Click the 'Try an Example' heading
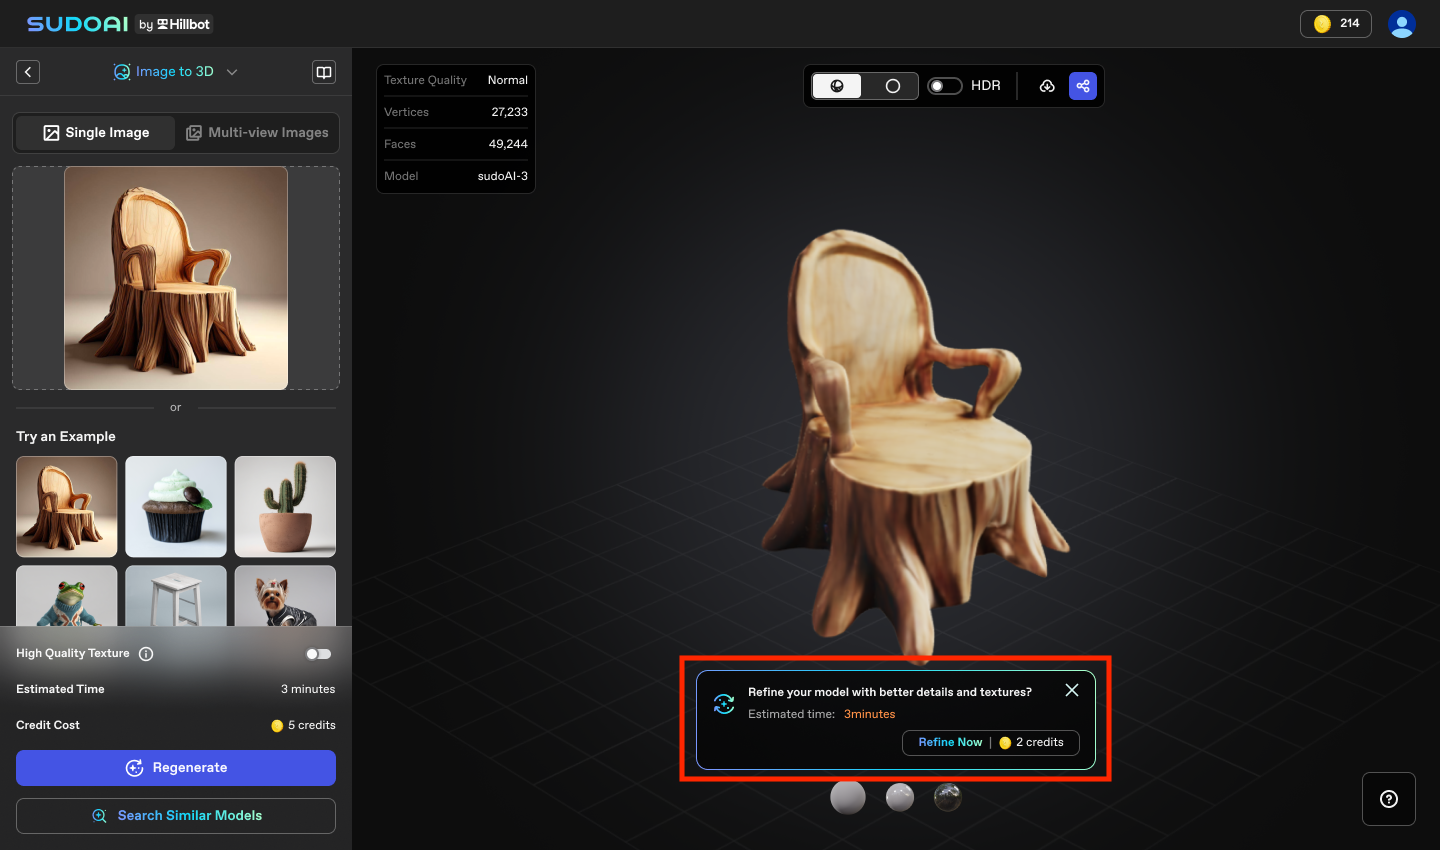 pos(66,437)
